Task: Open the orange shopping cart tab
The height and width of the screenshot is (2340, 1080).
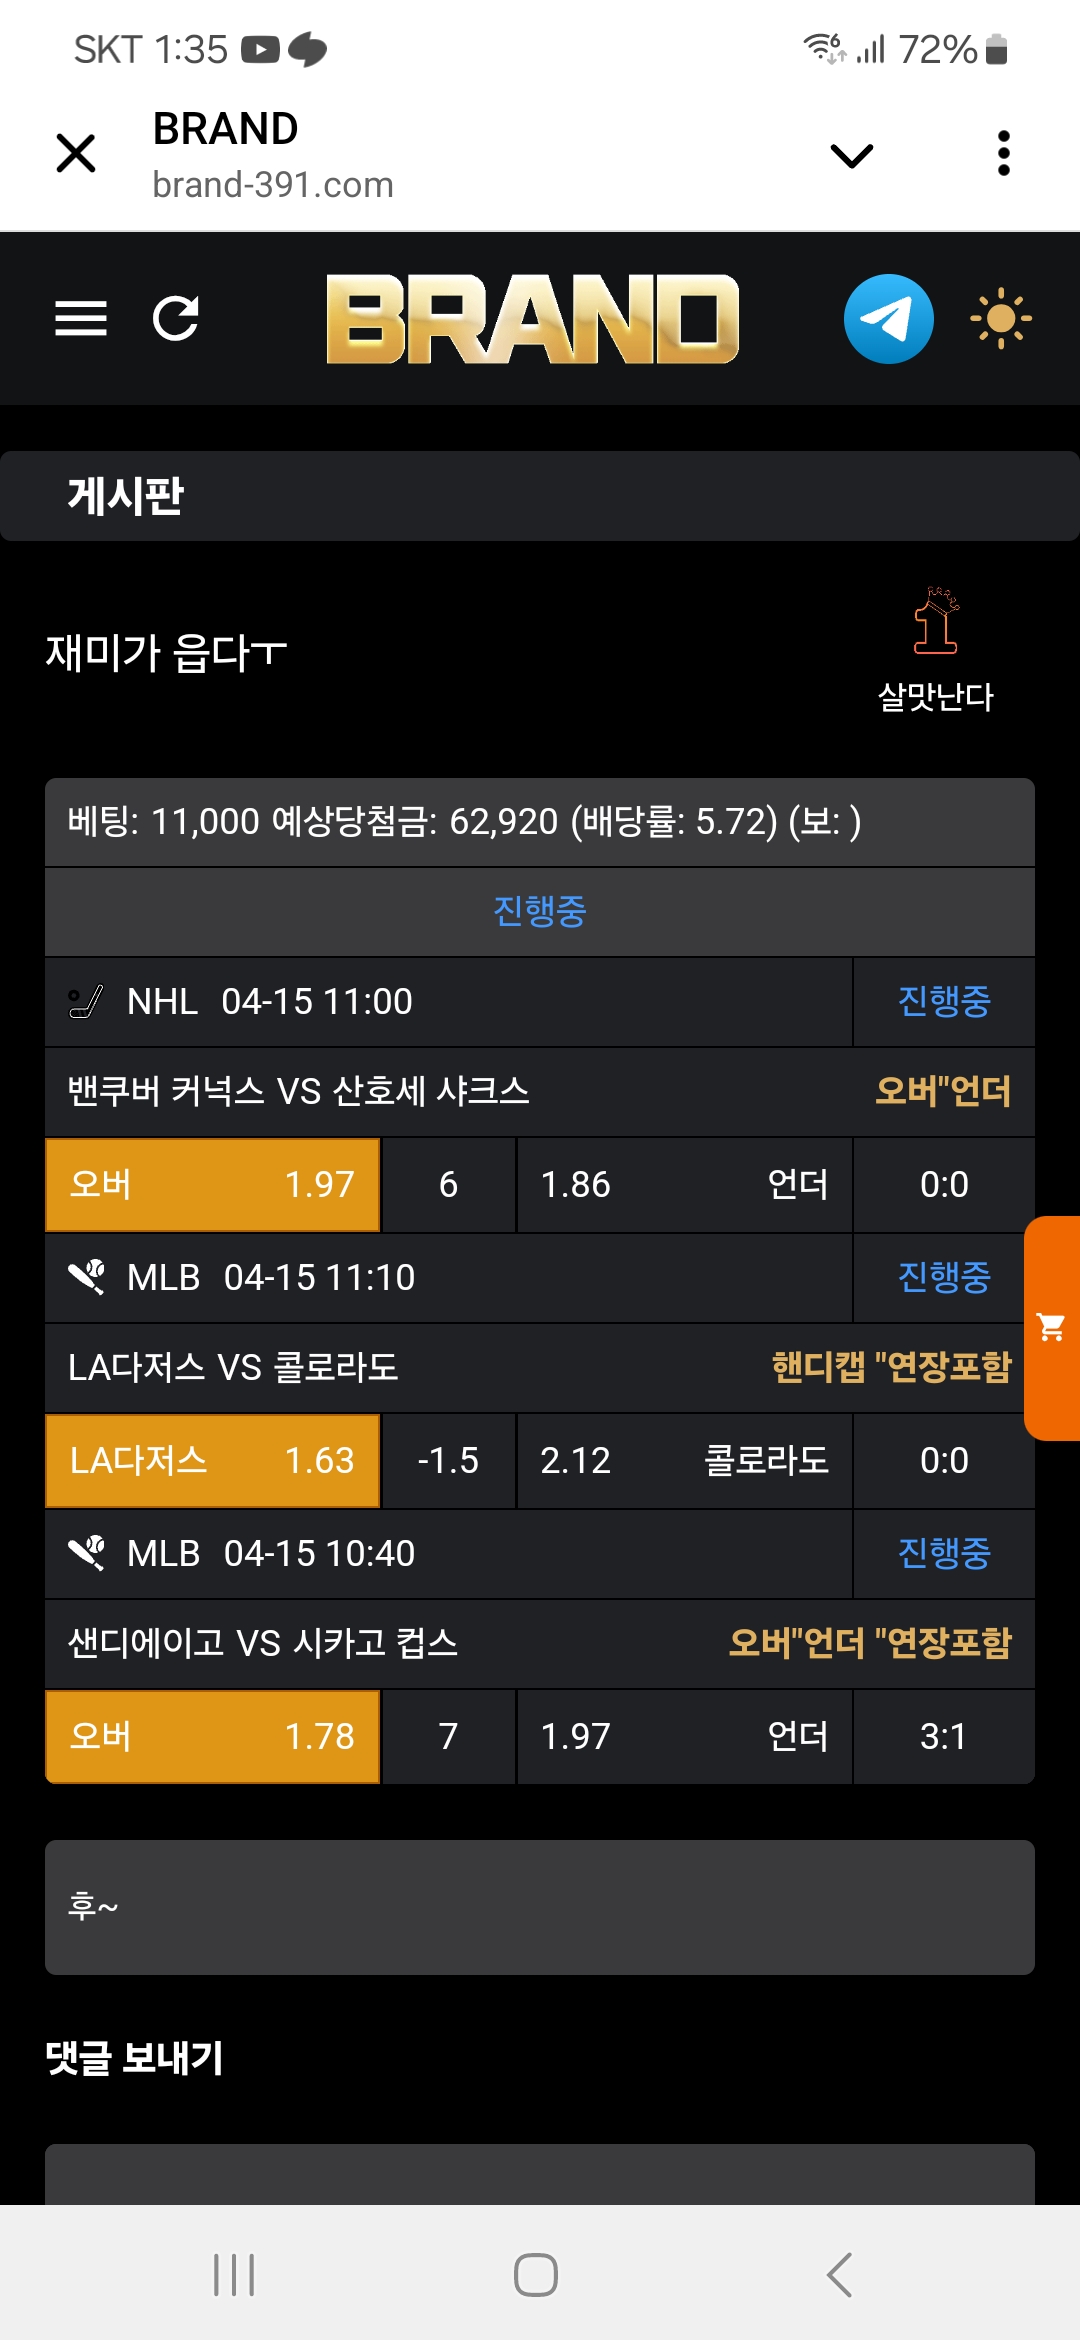Action: point(1051,1328)
